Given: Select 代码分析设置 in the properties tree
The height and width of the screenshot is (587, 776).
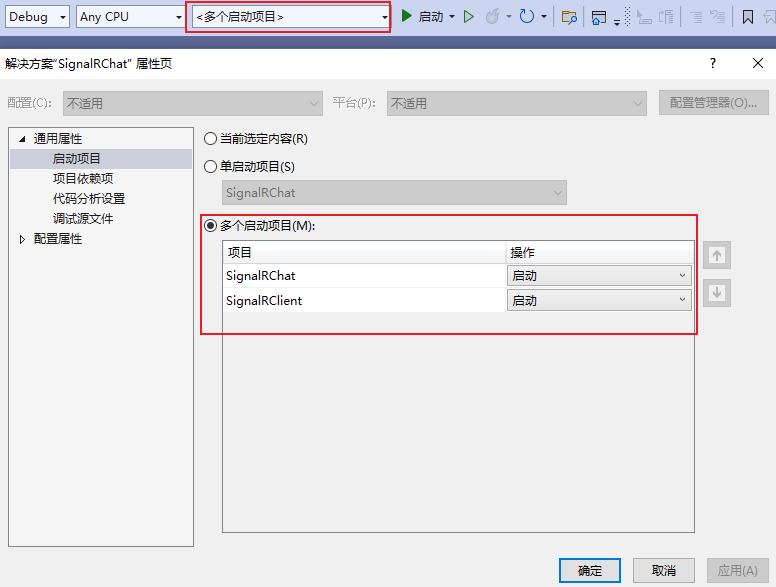Looking at the screenshot, I should coord(89,198).
